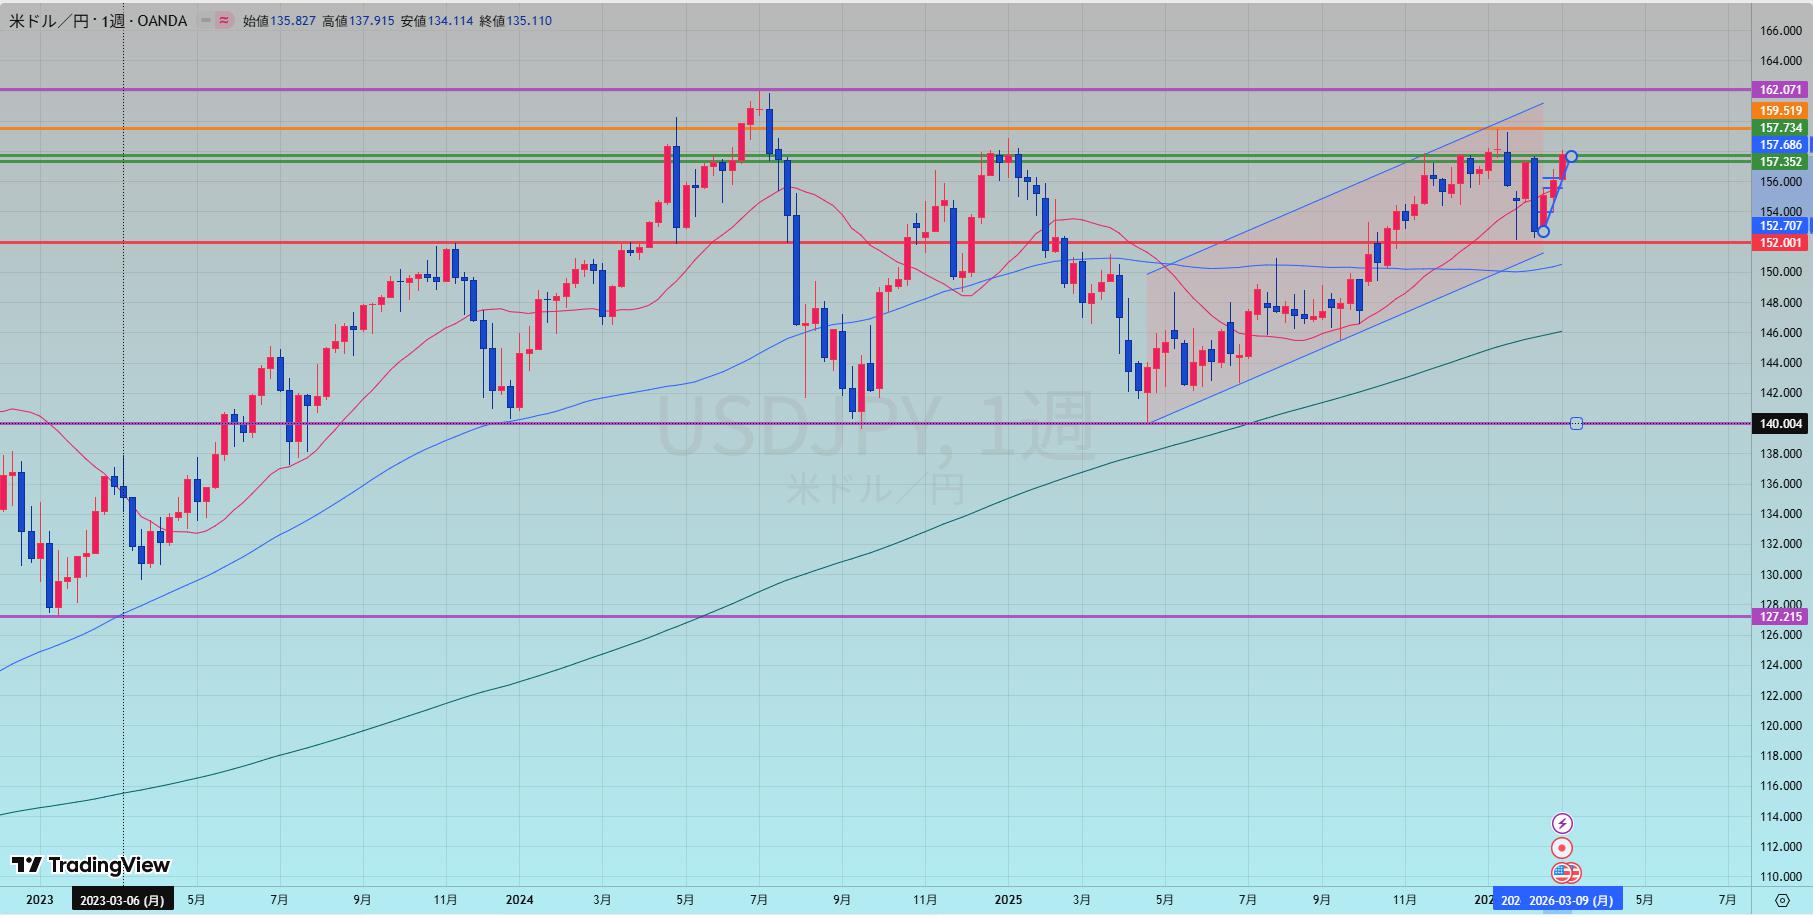1813x918 pixels.
Task: Click the 2023-03-06 date label
Action: 122,900
